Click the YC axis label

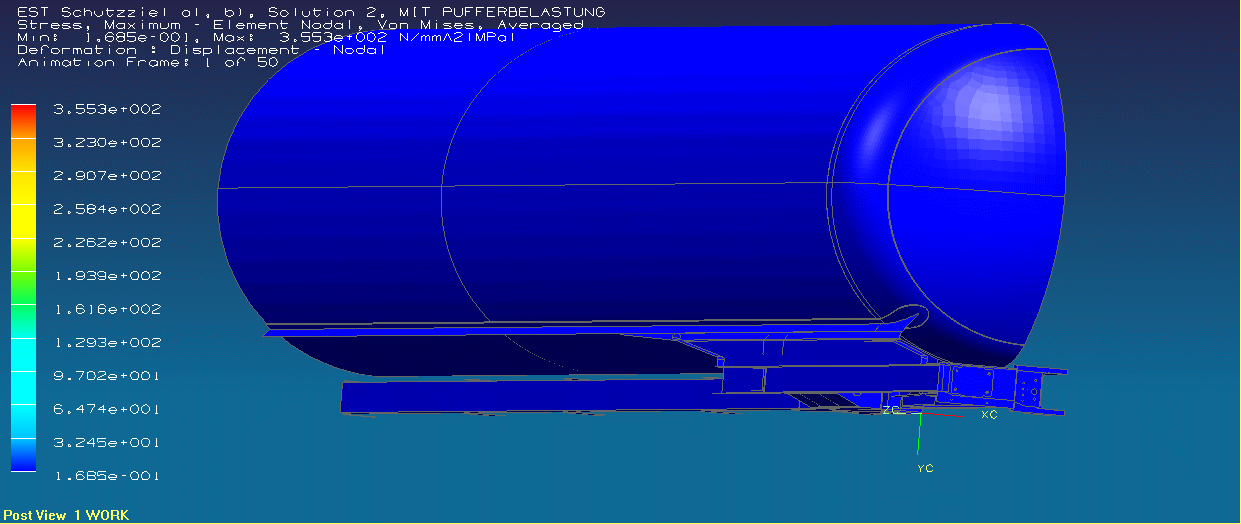[925, 468]
